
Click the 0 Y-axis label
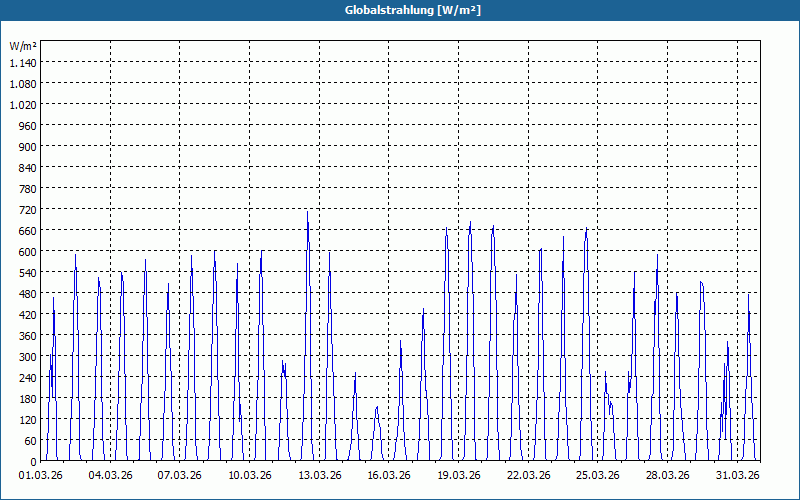pos(34,462)
